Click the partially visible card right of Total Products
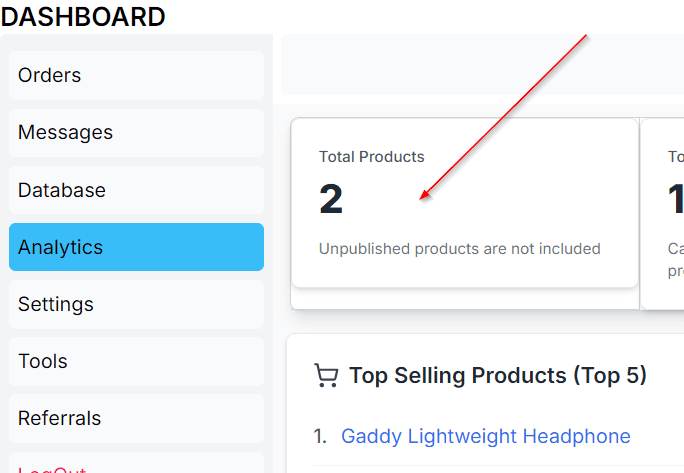This screenshot has height=473, width=684. [663, 212]
